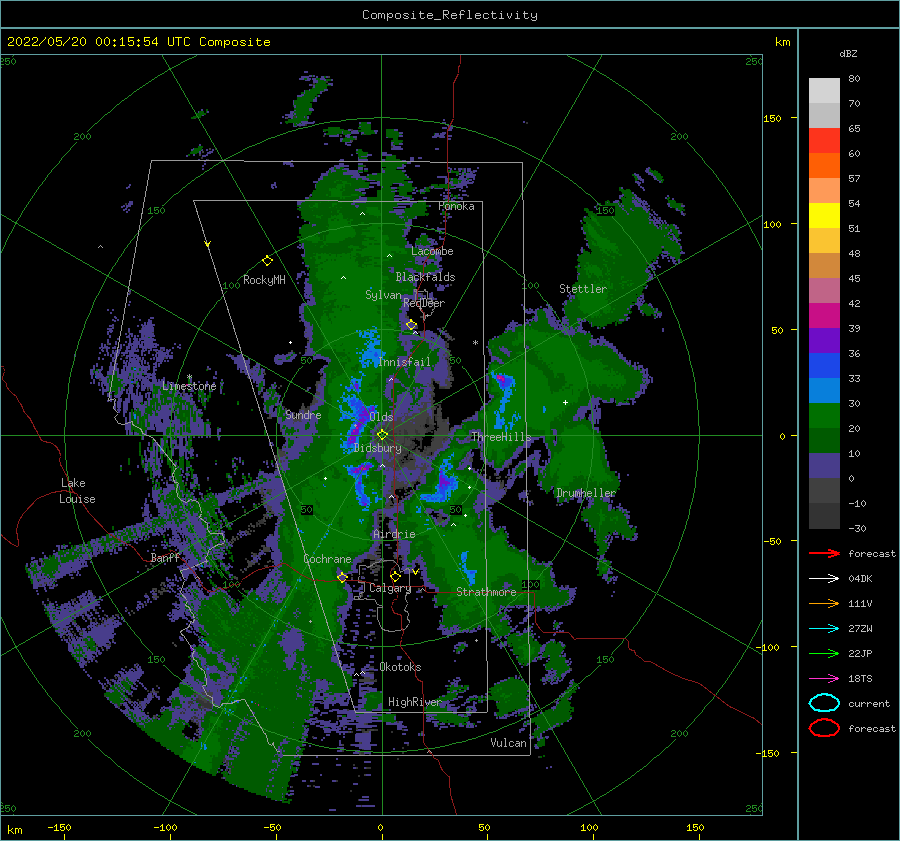Click the orange 111V arrow in the legend
The height and width of the screenshot is (841, 900).
pyautogui.click(x=824, y=603)
